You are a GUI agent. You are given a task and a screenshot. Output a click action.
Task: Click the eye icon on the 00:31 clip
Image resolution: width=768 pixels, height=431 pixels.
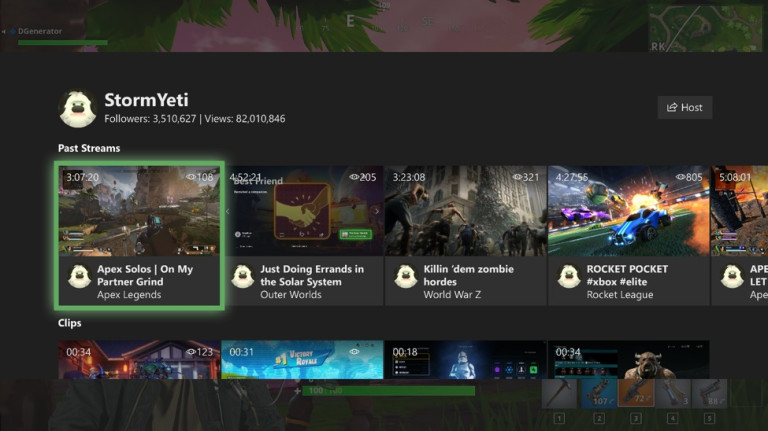(357, 352)
